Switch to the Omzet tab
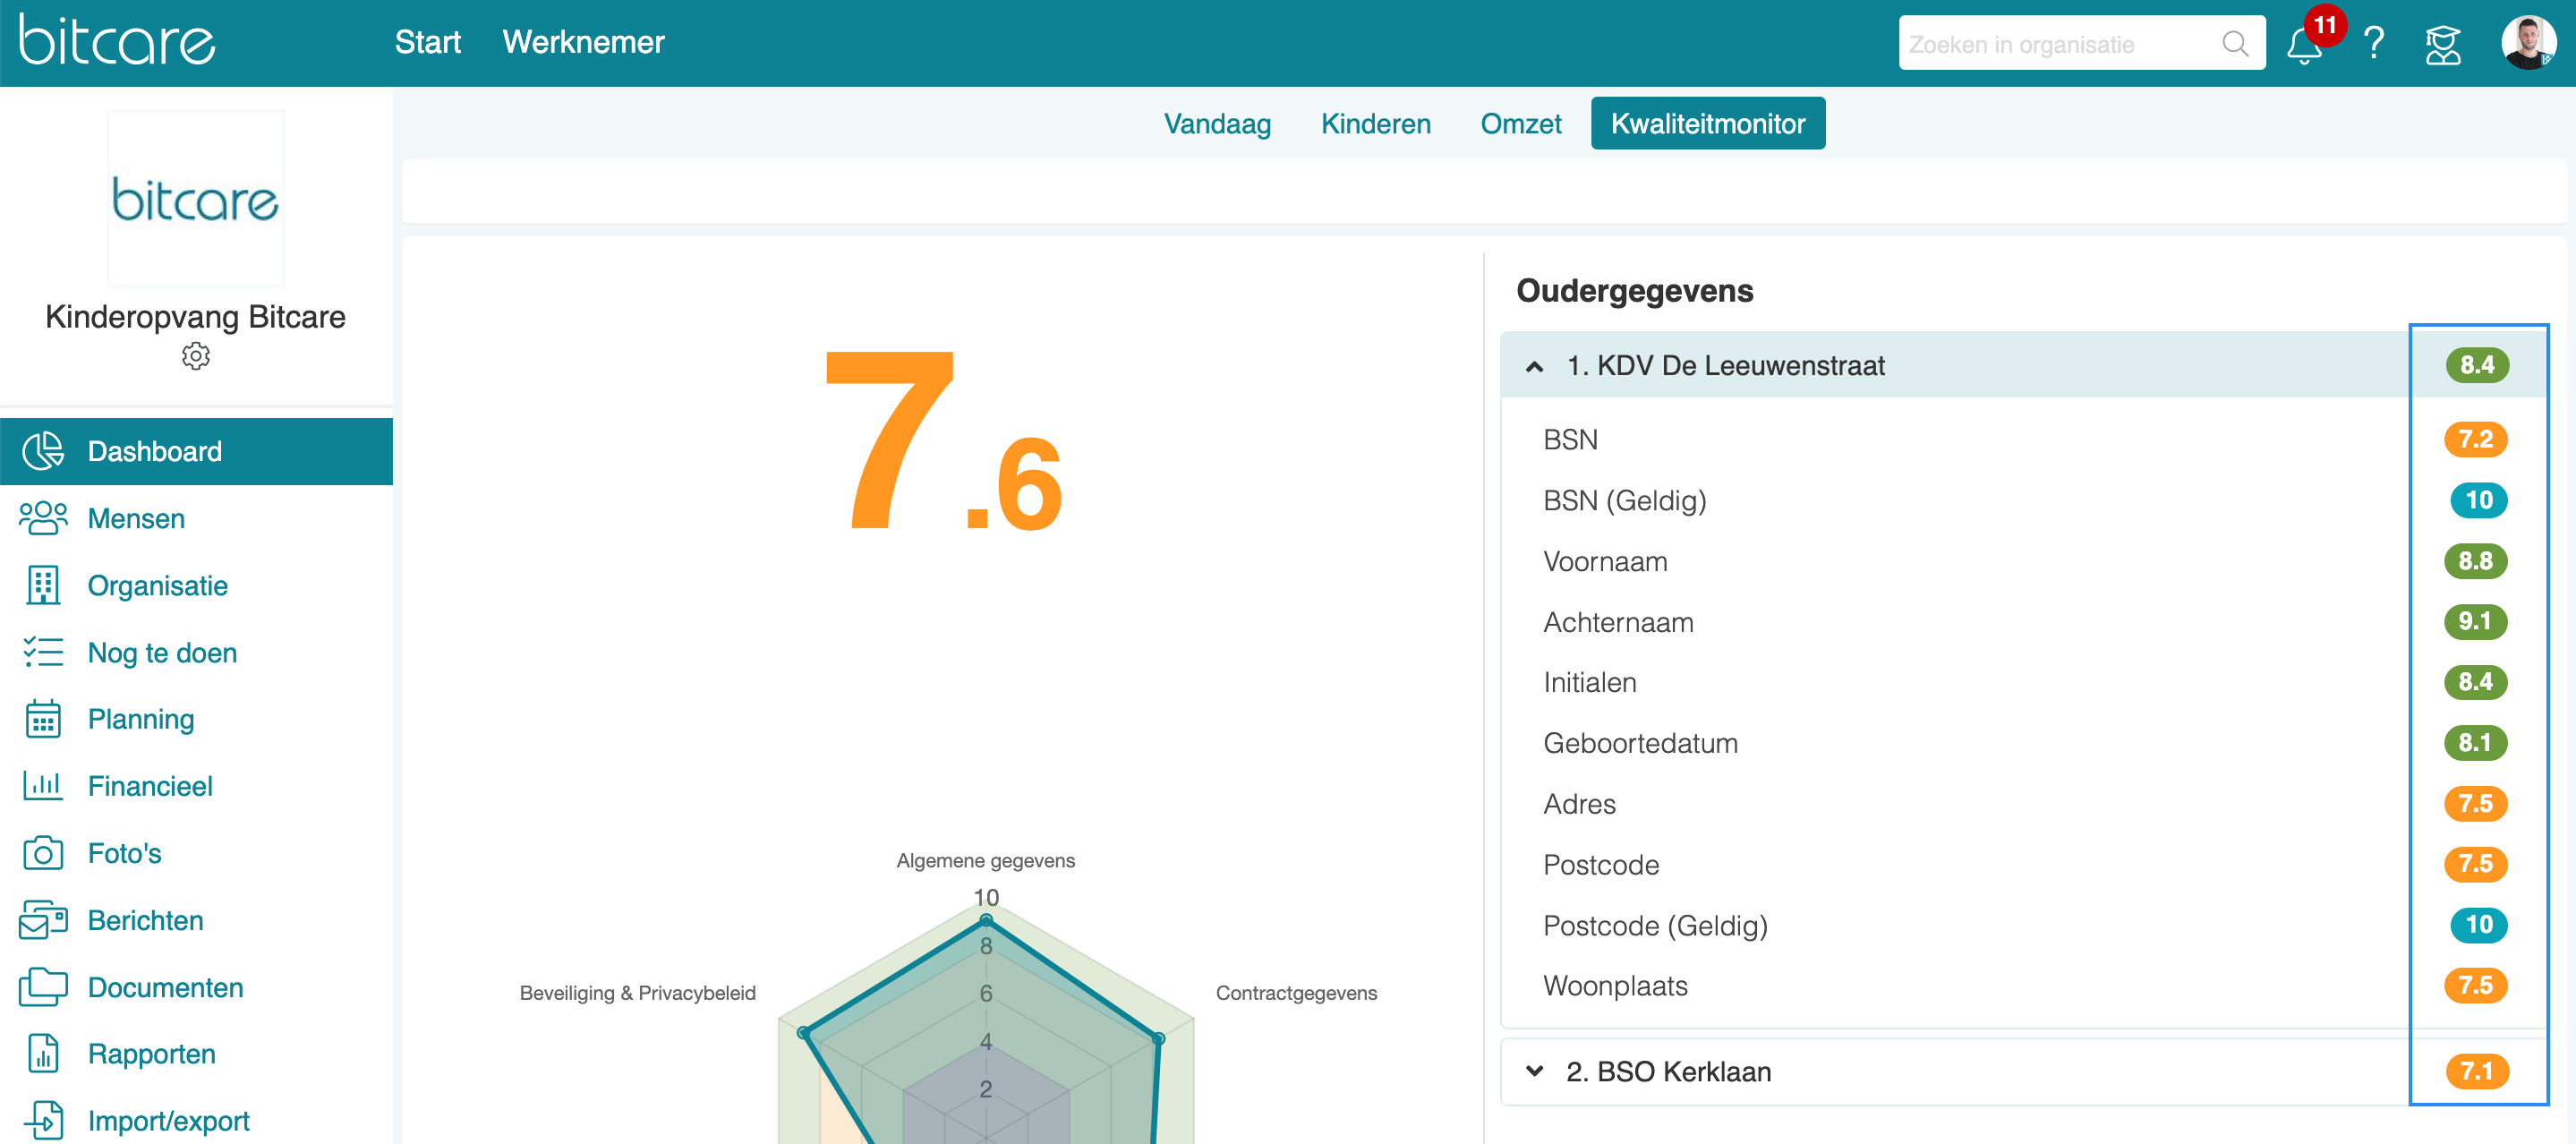 click(x=1520, y=123)
